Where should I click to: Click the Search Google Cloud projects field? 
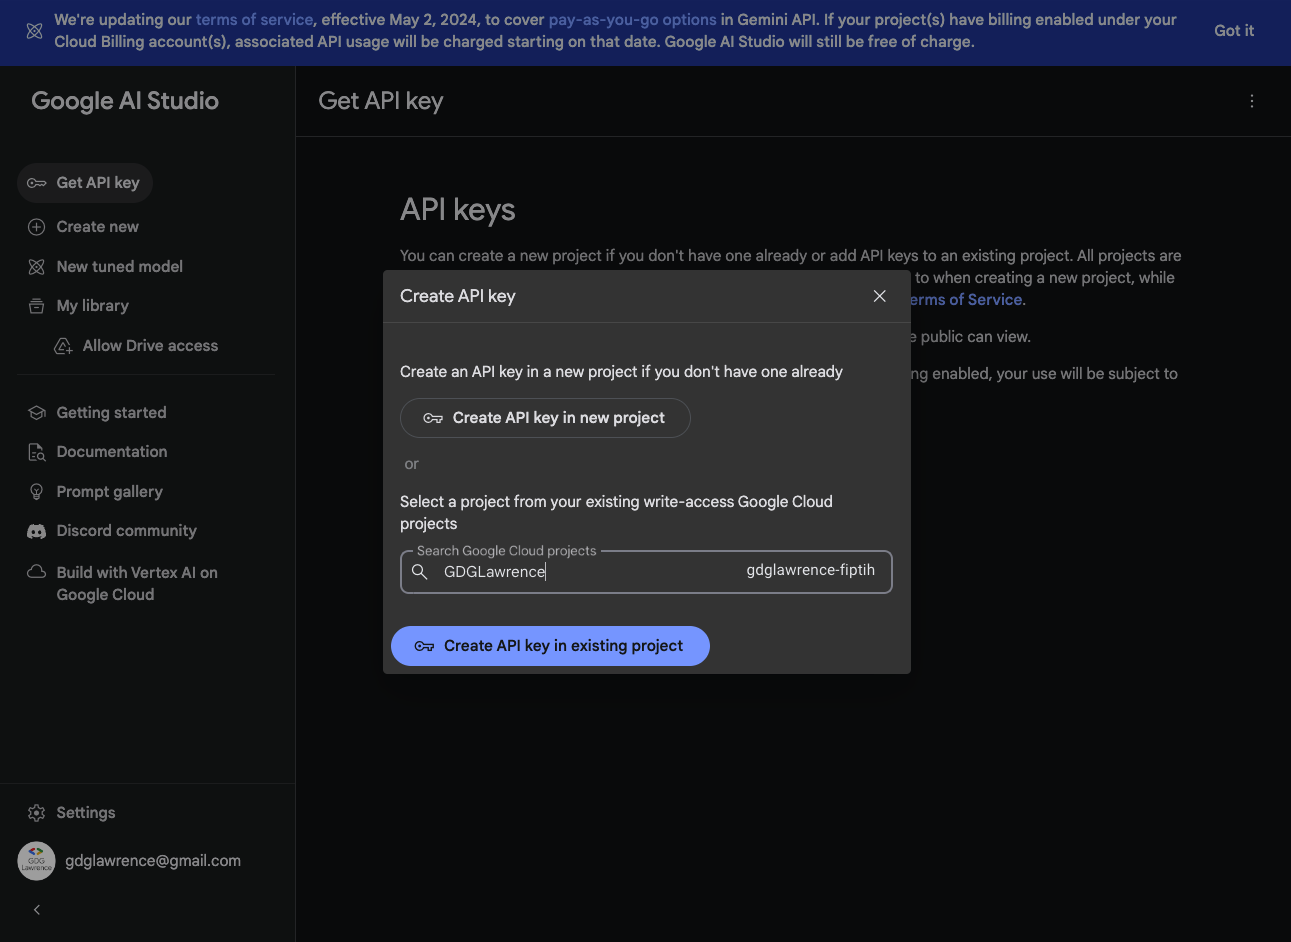(590, 572)
